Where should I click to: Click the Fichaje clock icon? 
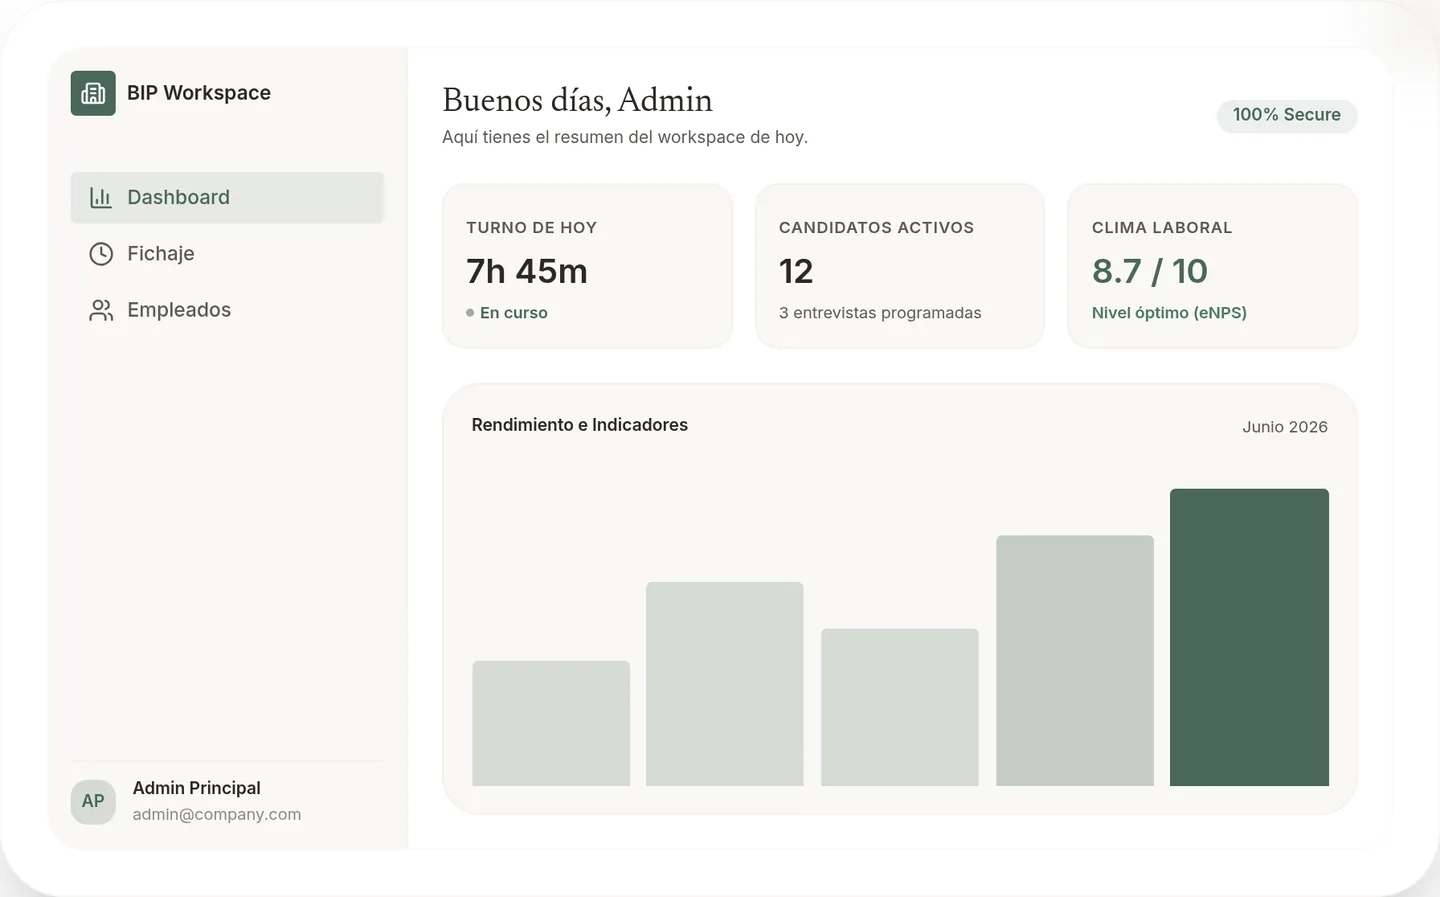pyautogui.click(x=101, y=254)
